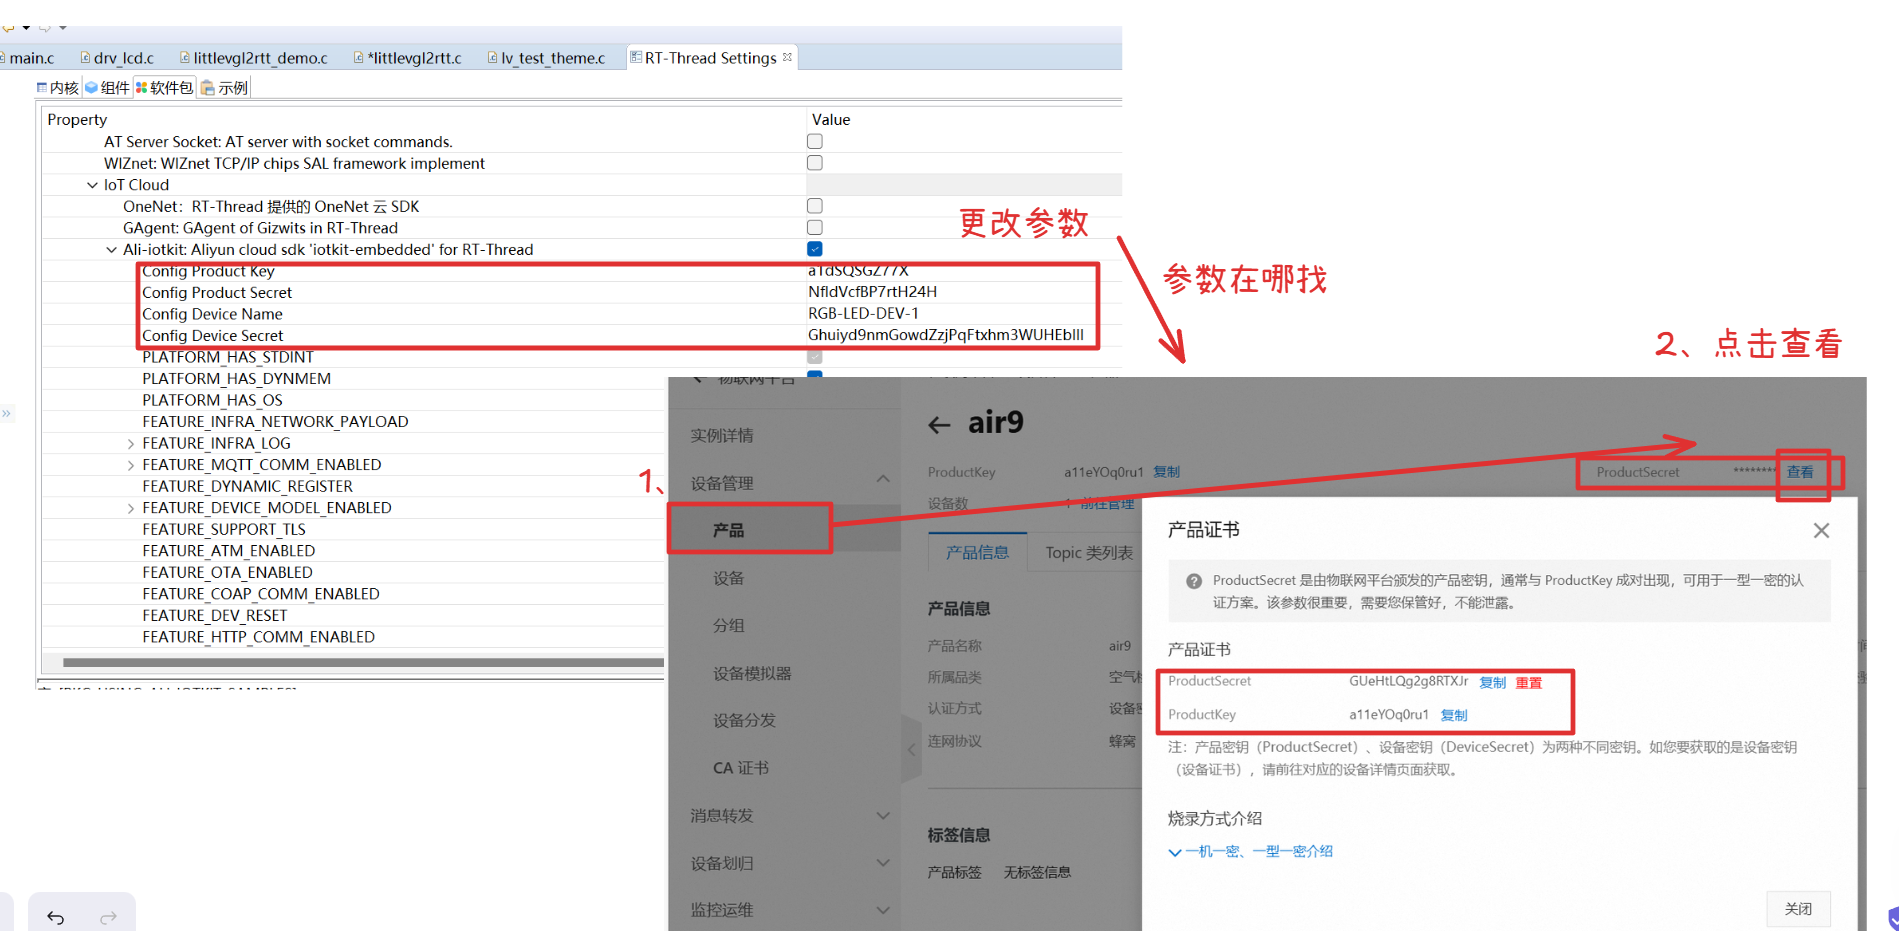Open 实例详情 in the sidebar
This screenshot has width=1899, height=931.
pos(722,436)
